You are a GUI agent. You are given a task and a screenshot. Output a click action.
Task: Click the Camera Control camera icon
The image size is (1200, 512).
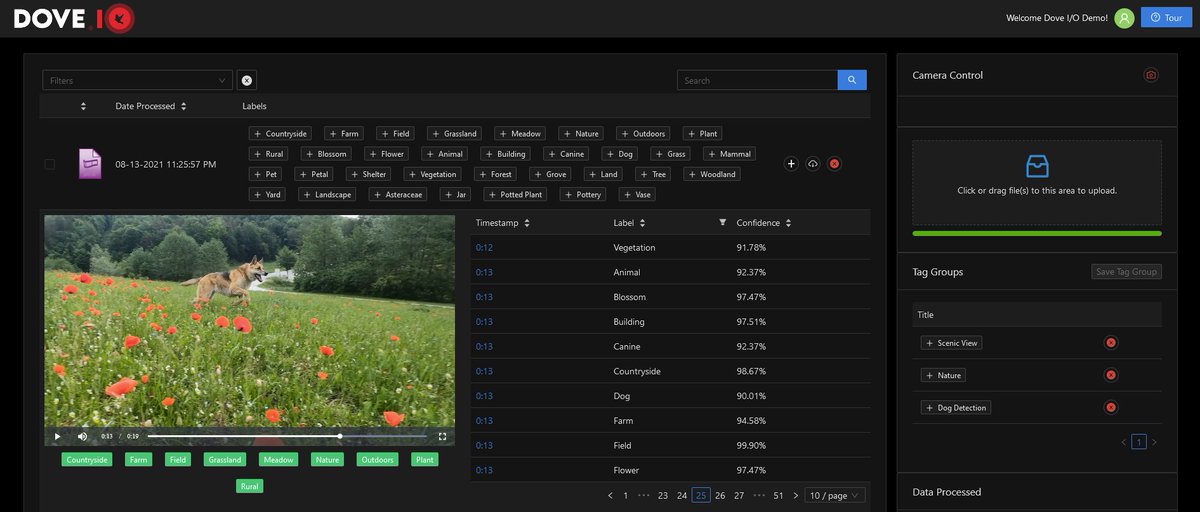1151,75
